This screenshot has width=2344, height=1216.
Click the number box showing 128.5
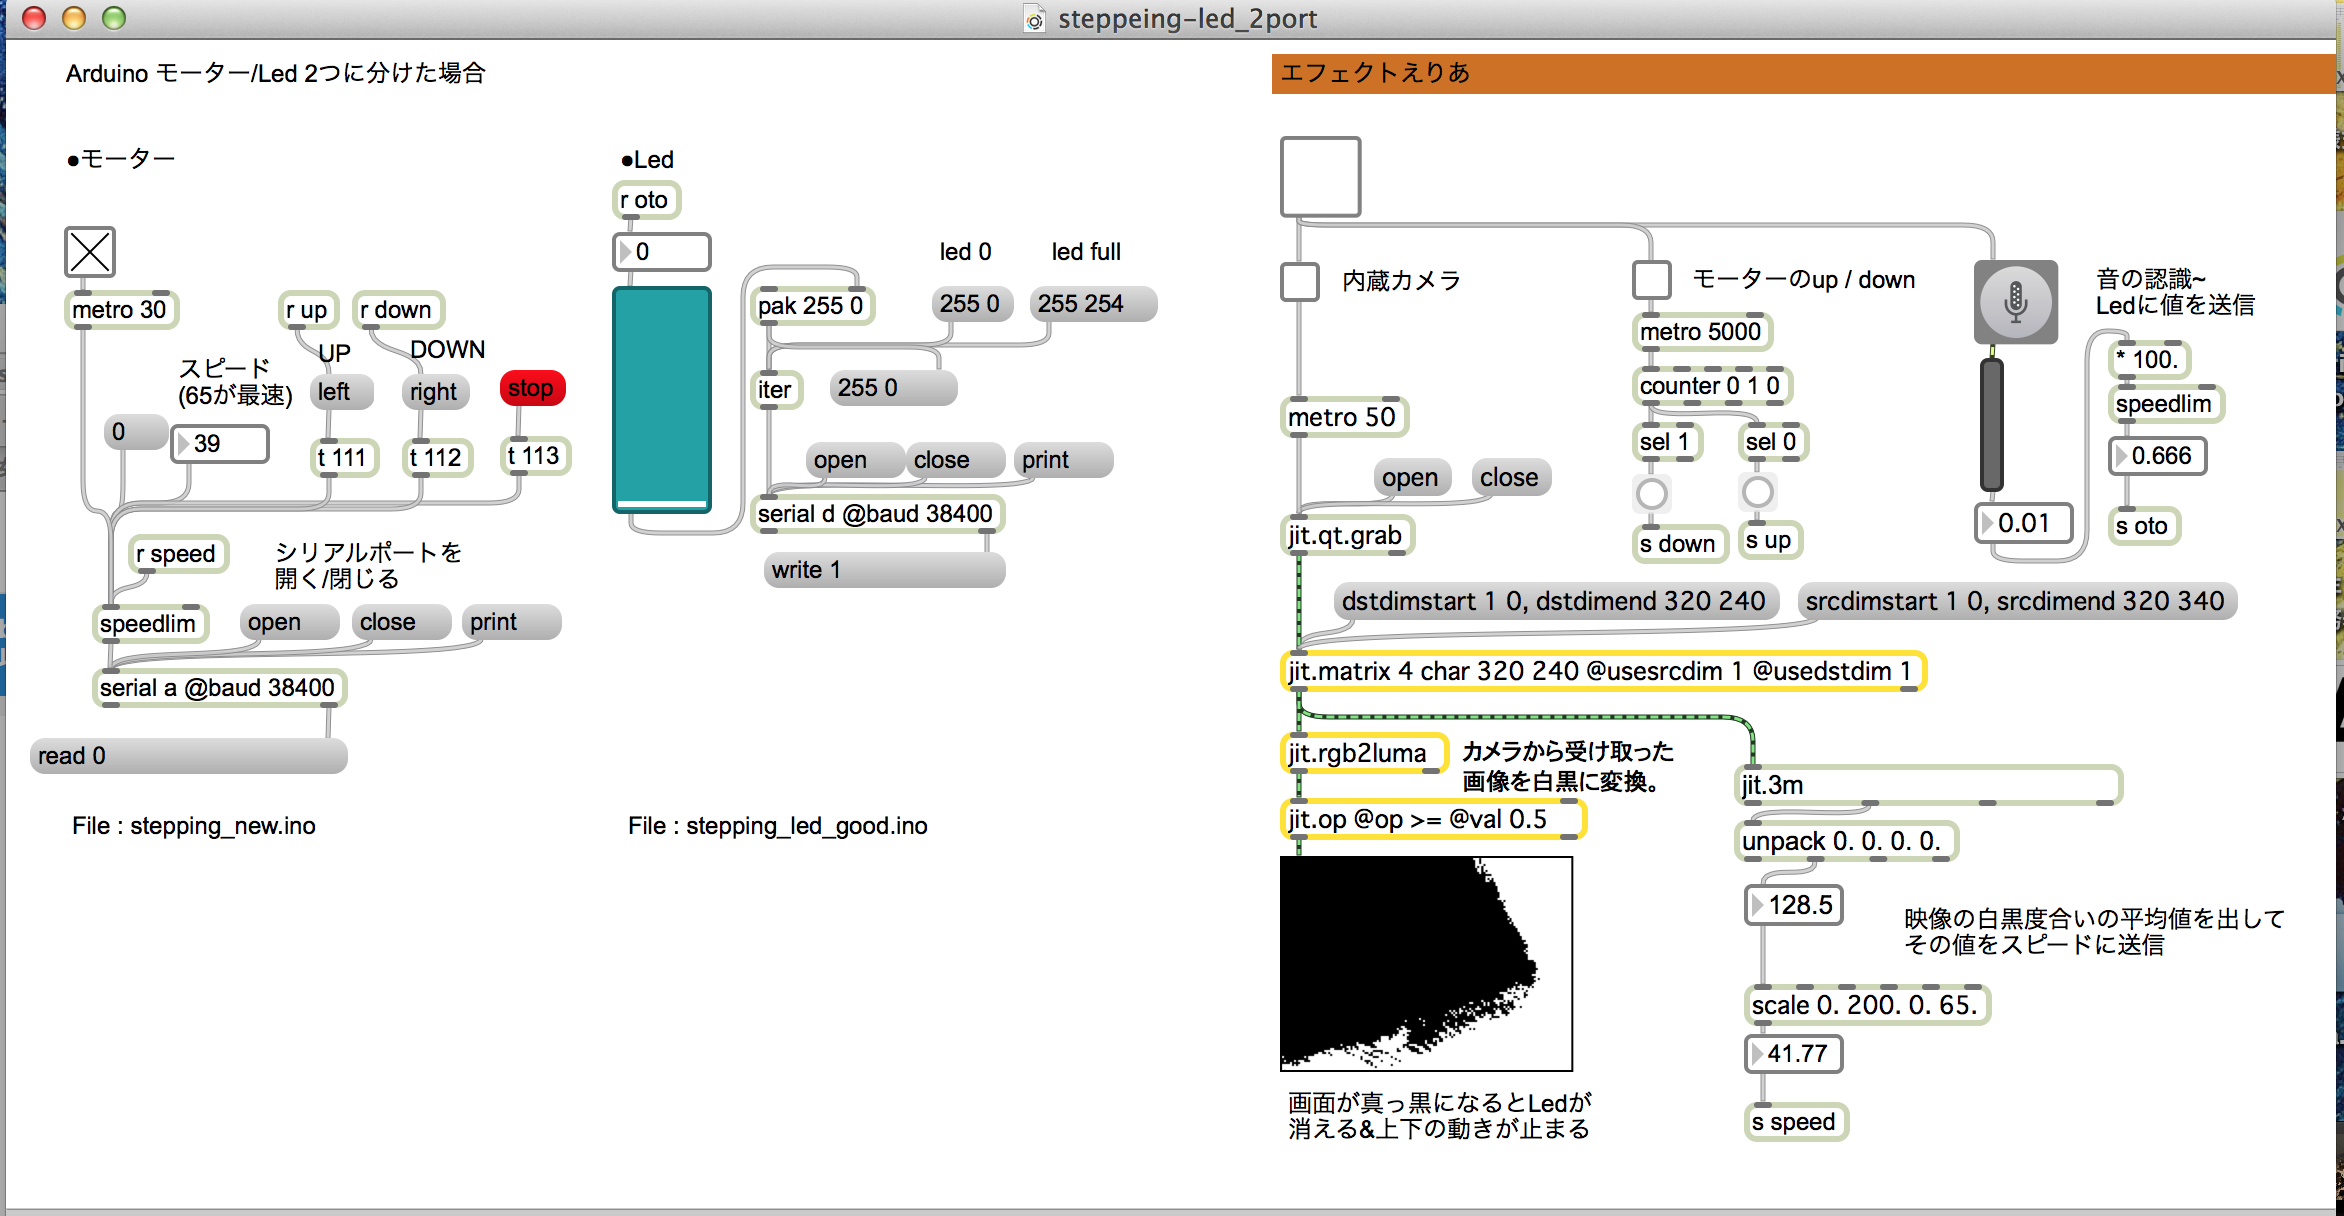point(1794,905)
